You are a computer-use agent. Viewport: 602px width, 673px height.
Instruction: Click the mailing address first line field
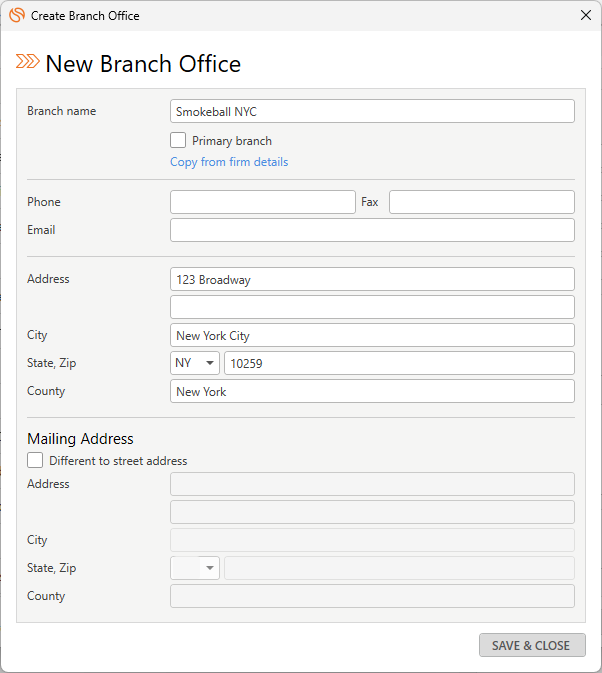[x=372, y=484]
